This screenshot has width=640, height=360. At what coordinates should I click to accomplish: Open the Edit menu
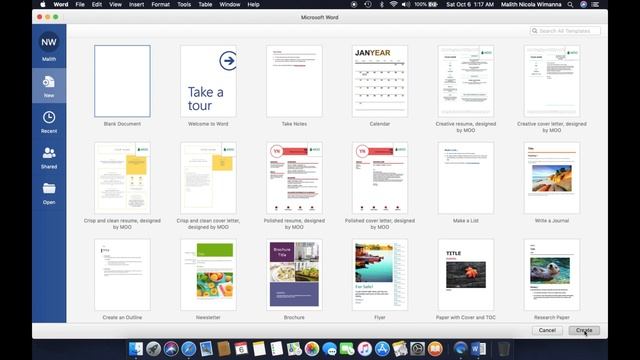tap(97, 4)
